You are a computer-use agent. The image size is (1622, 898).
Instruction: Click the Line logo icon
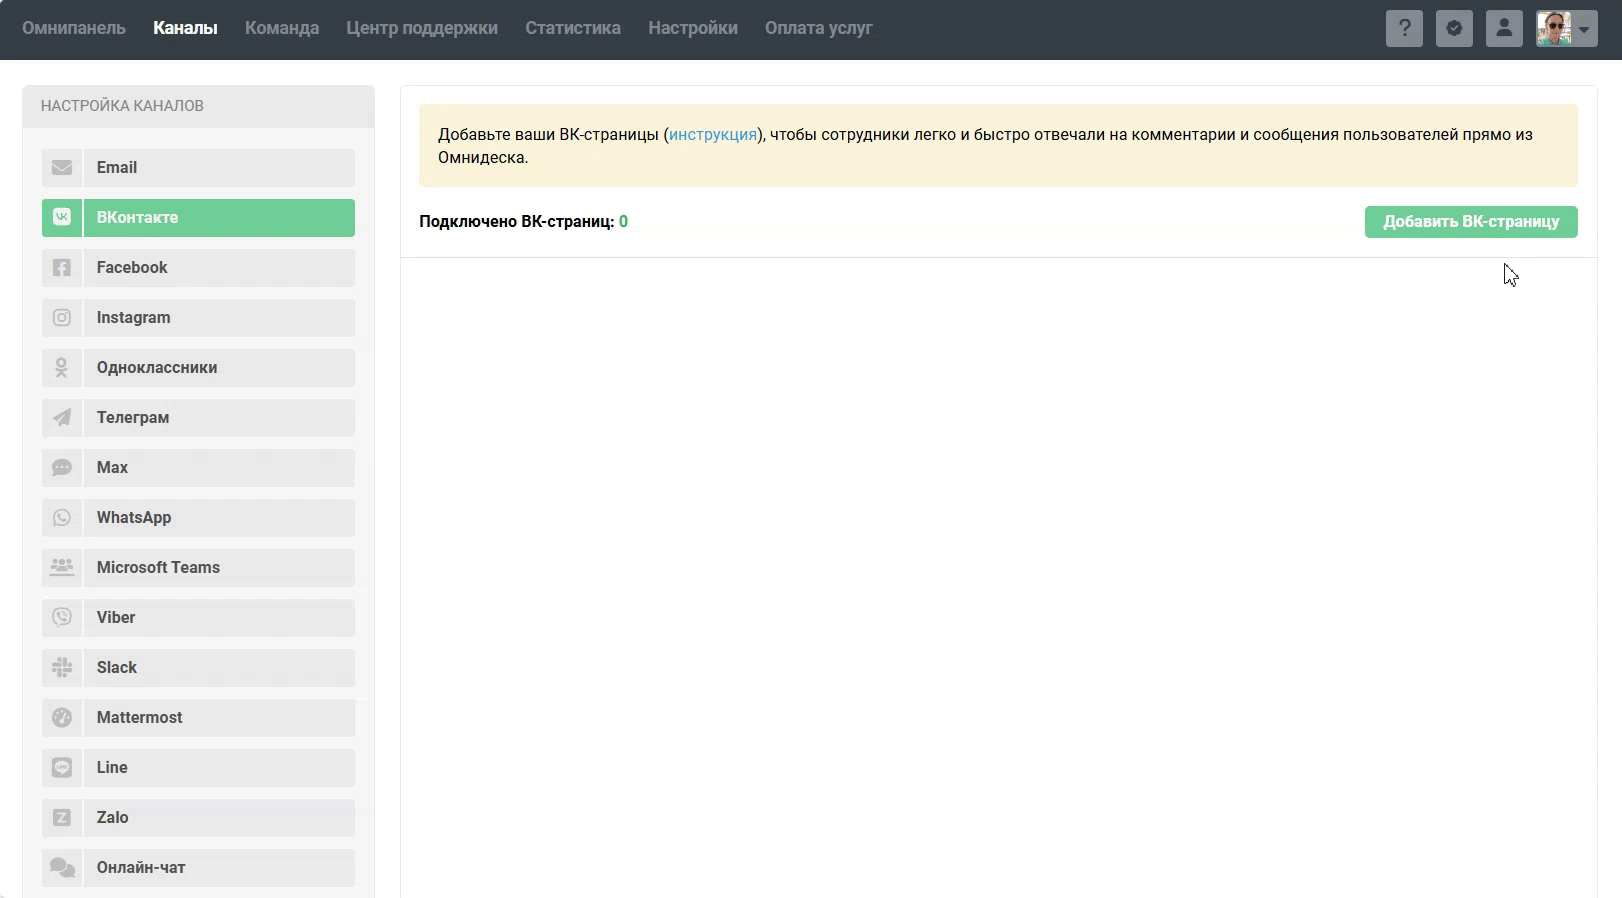(x=62, y=768)
